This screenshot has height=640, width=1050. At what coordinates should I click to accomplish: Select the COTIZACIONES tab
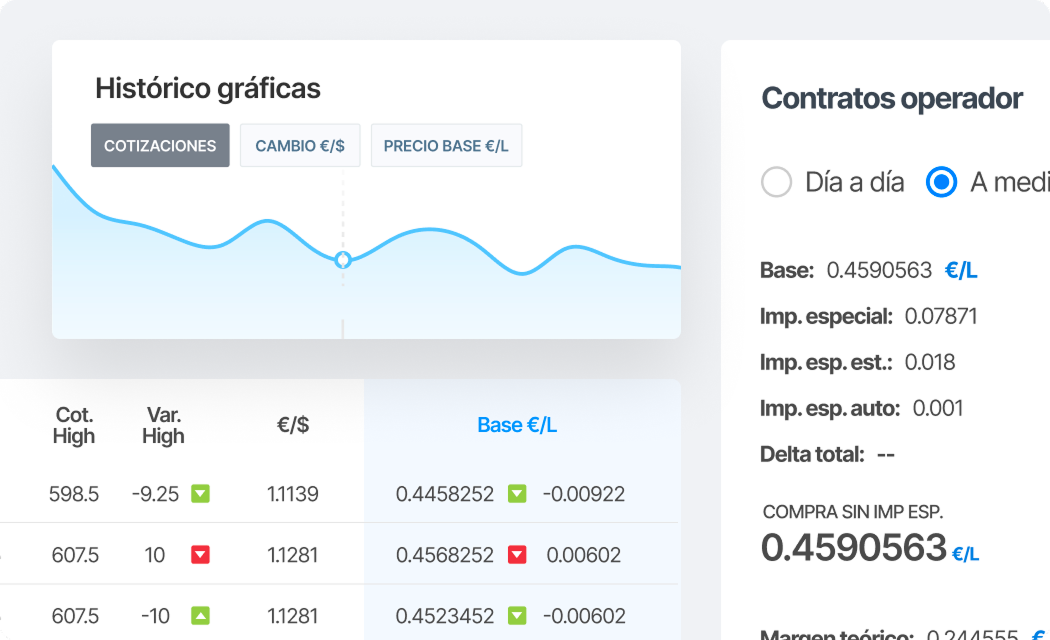coord(160,145)
